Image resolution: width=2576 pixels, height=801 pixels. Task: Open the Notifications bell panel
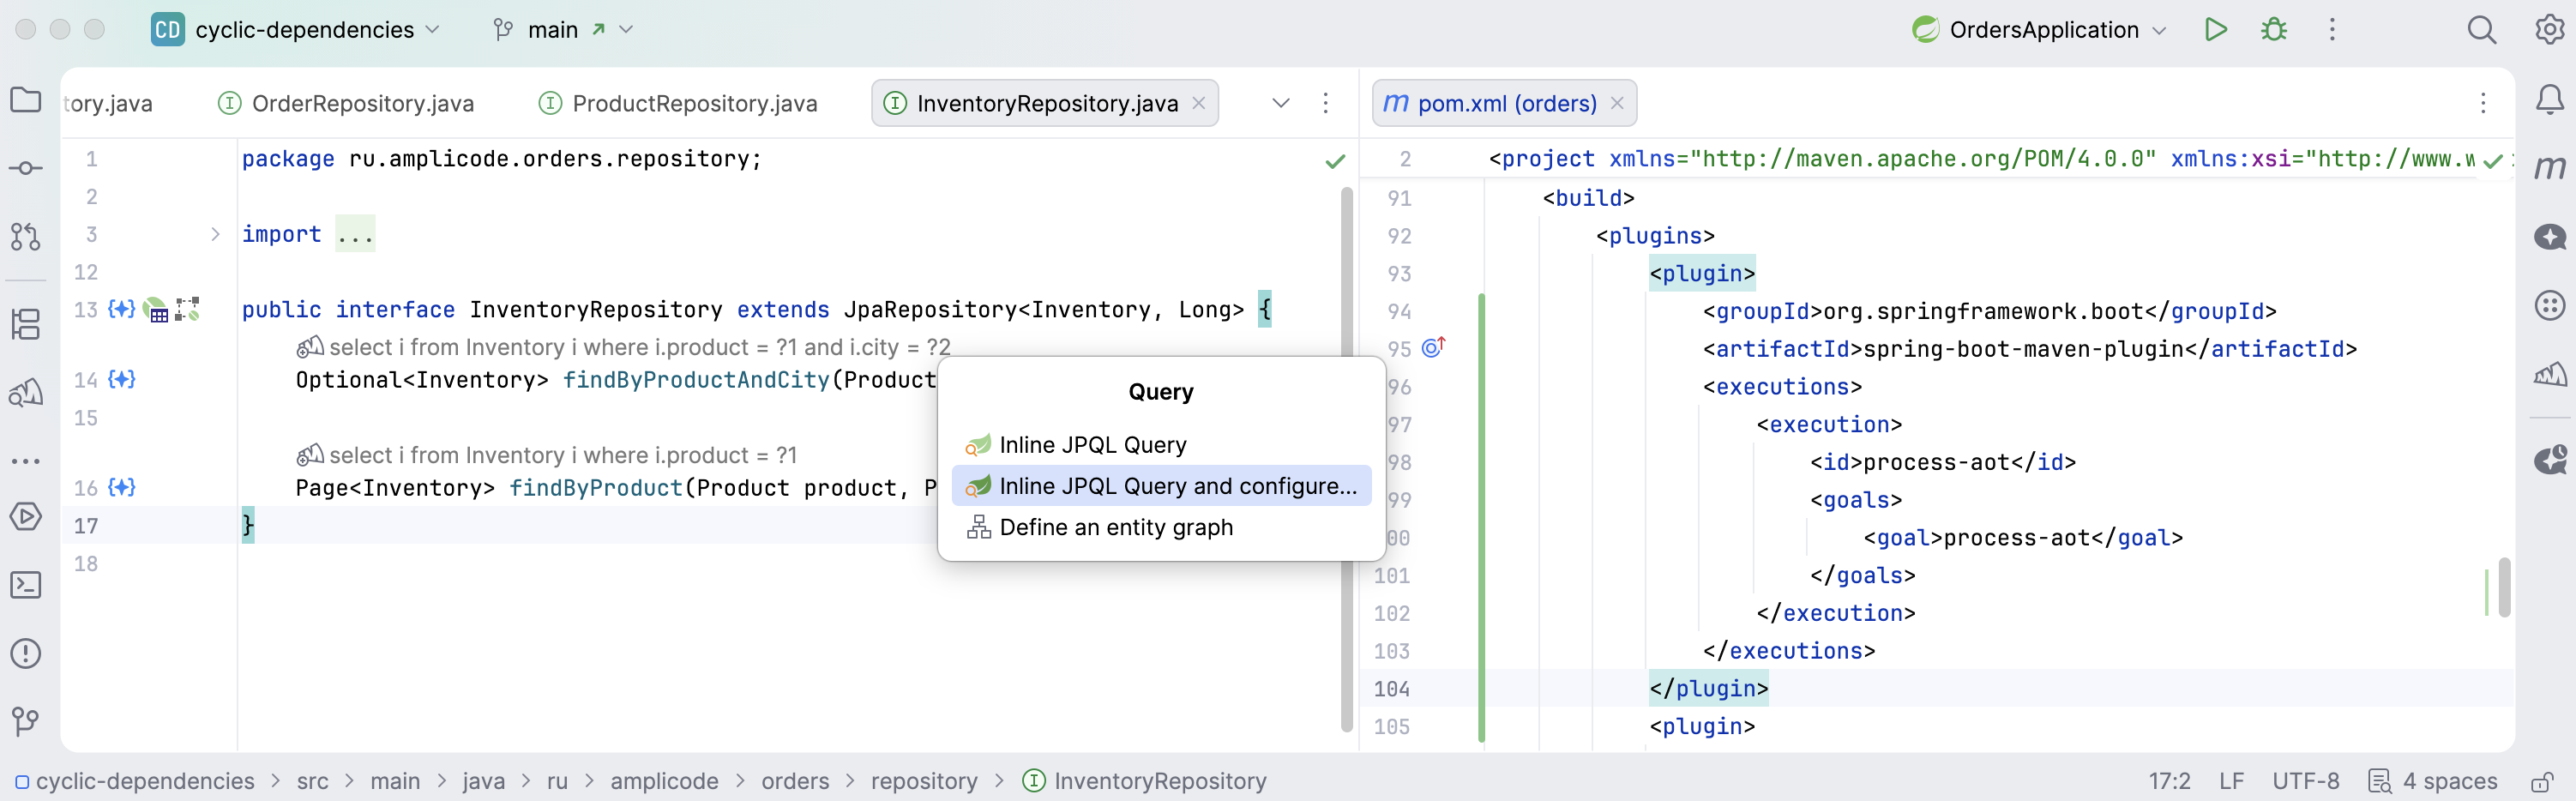coord(2549,100)
